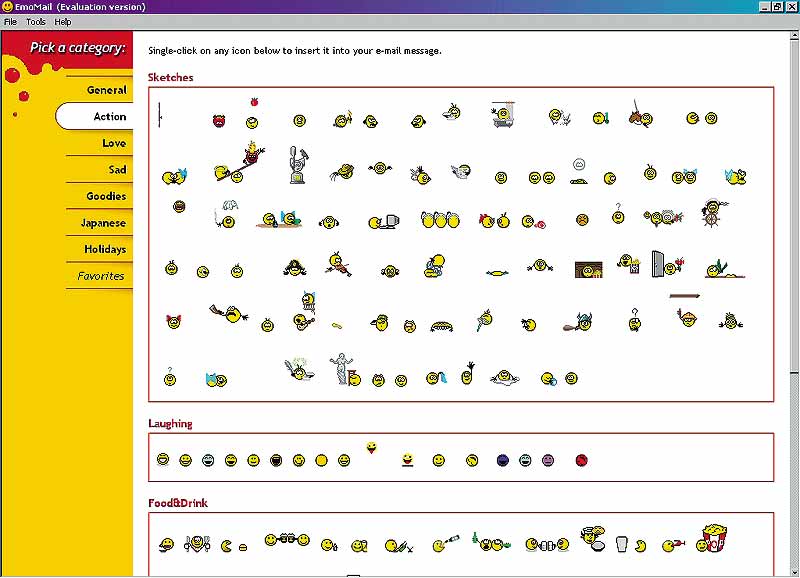Insert the smiley in the brown cinema box
This screenshot has height=578, width=800.
[x=588, y=269]
